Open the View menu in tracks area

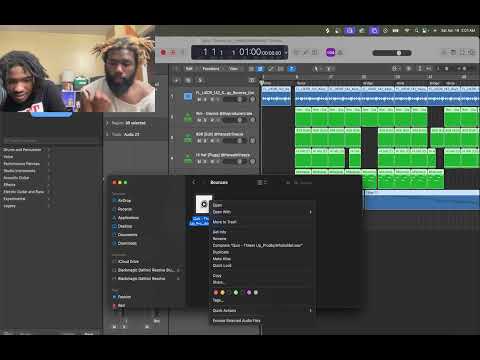click(234, 69)
